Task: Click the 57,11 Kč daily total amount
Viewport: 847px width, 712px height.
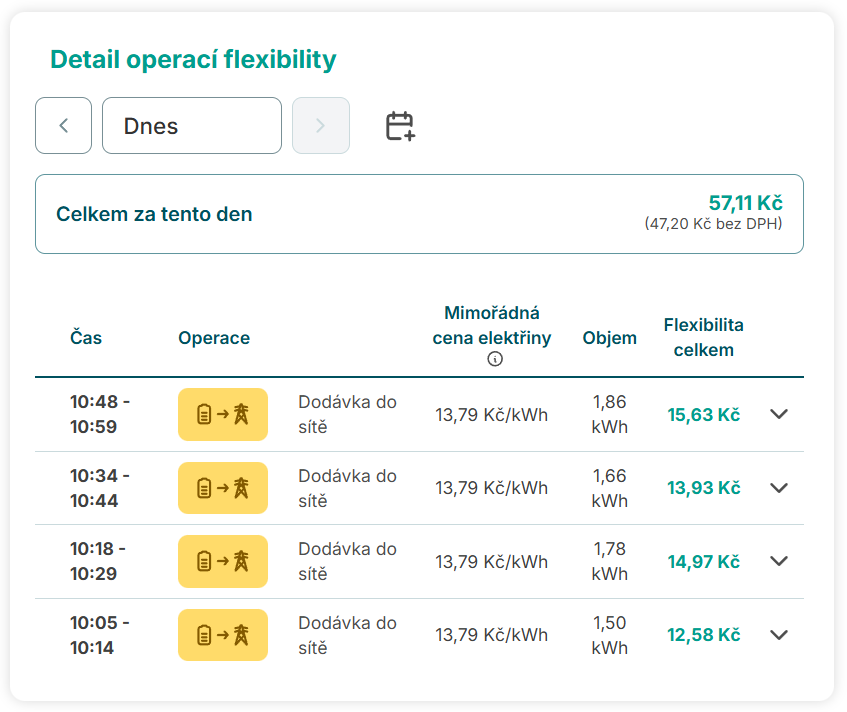Action: click(x=745, y=204)
